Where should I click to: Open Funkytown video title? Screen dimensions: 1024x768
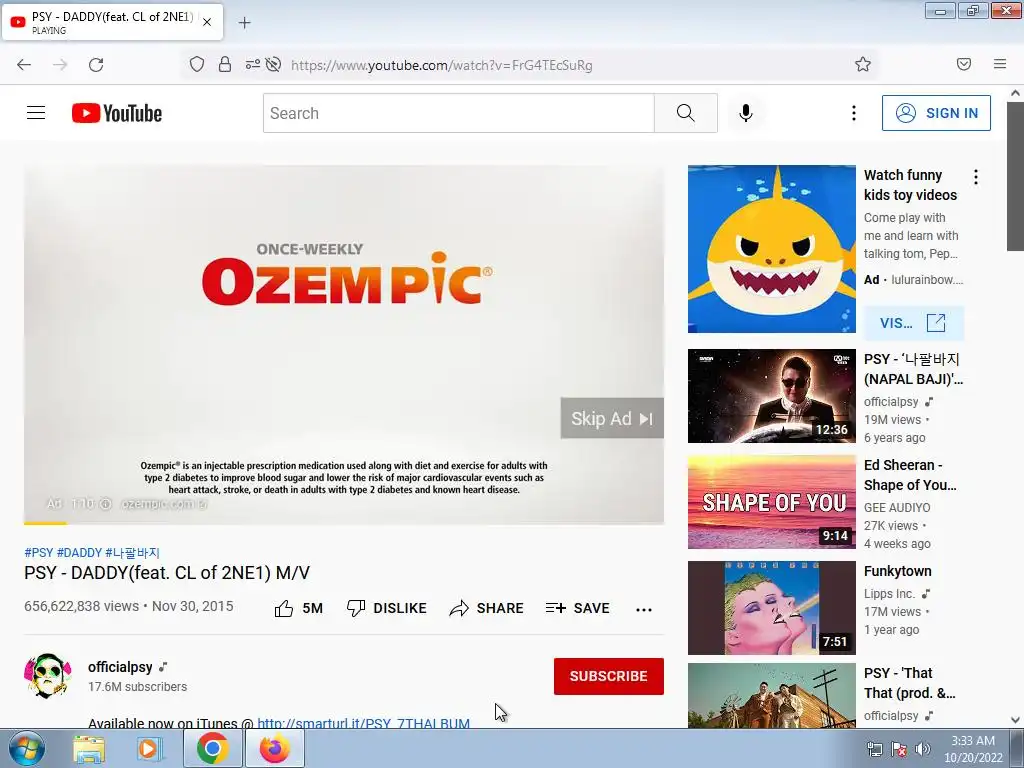tap(897, 571)
